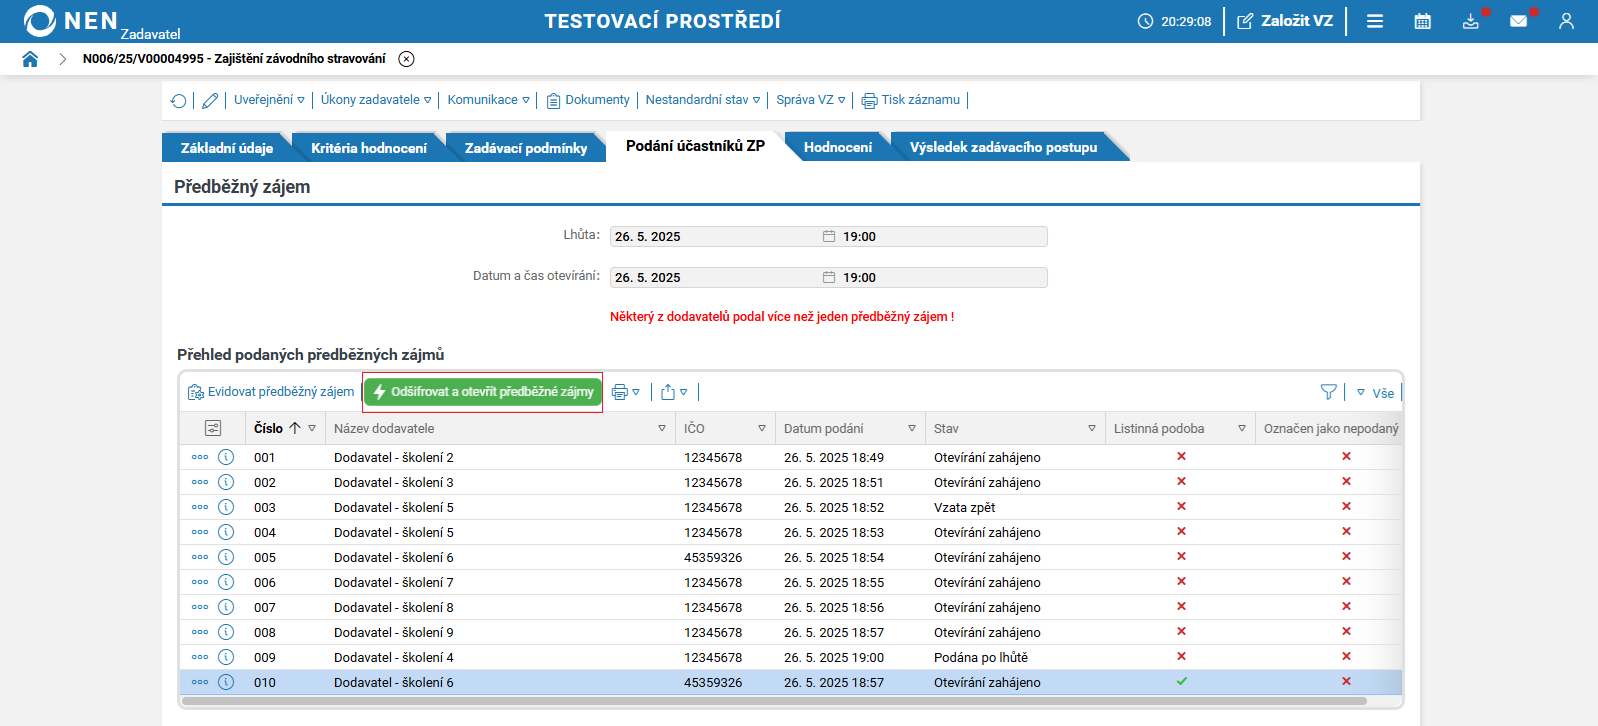Open the calendar icon in header
The width and height of the screenshot is (1598, 726).
1422,21
